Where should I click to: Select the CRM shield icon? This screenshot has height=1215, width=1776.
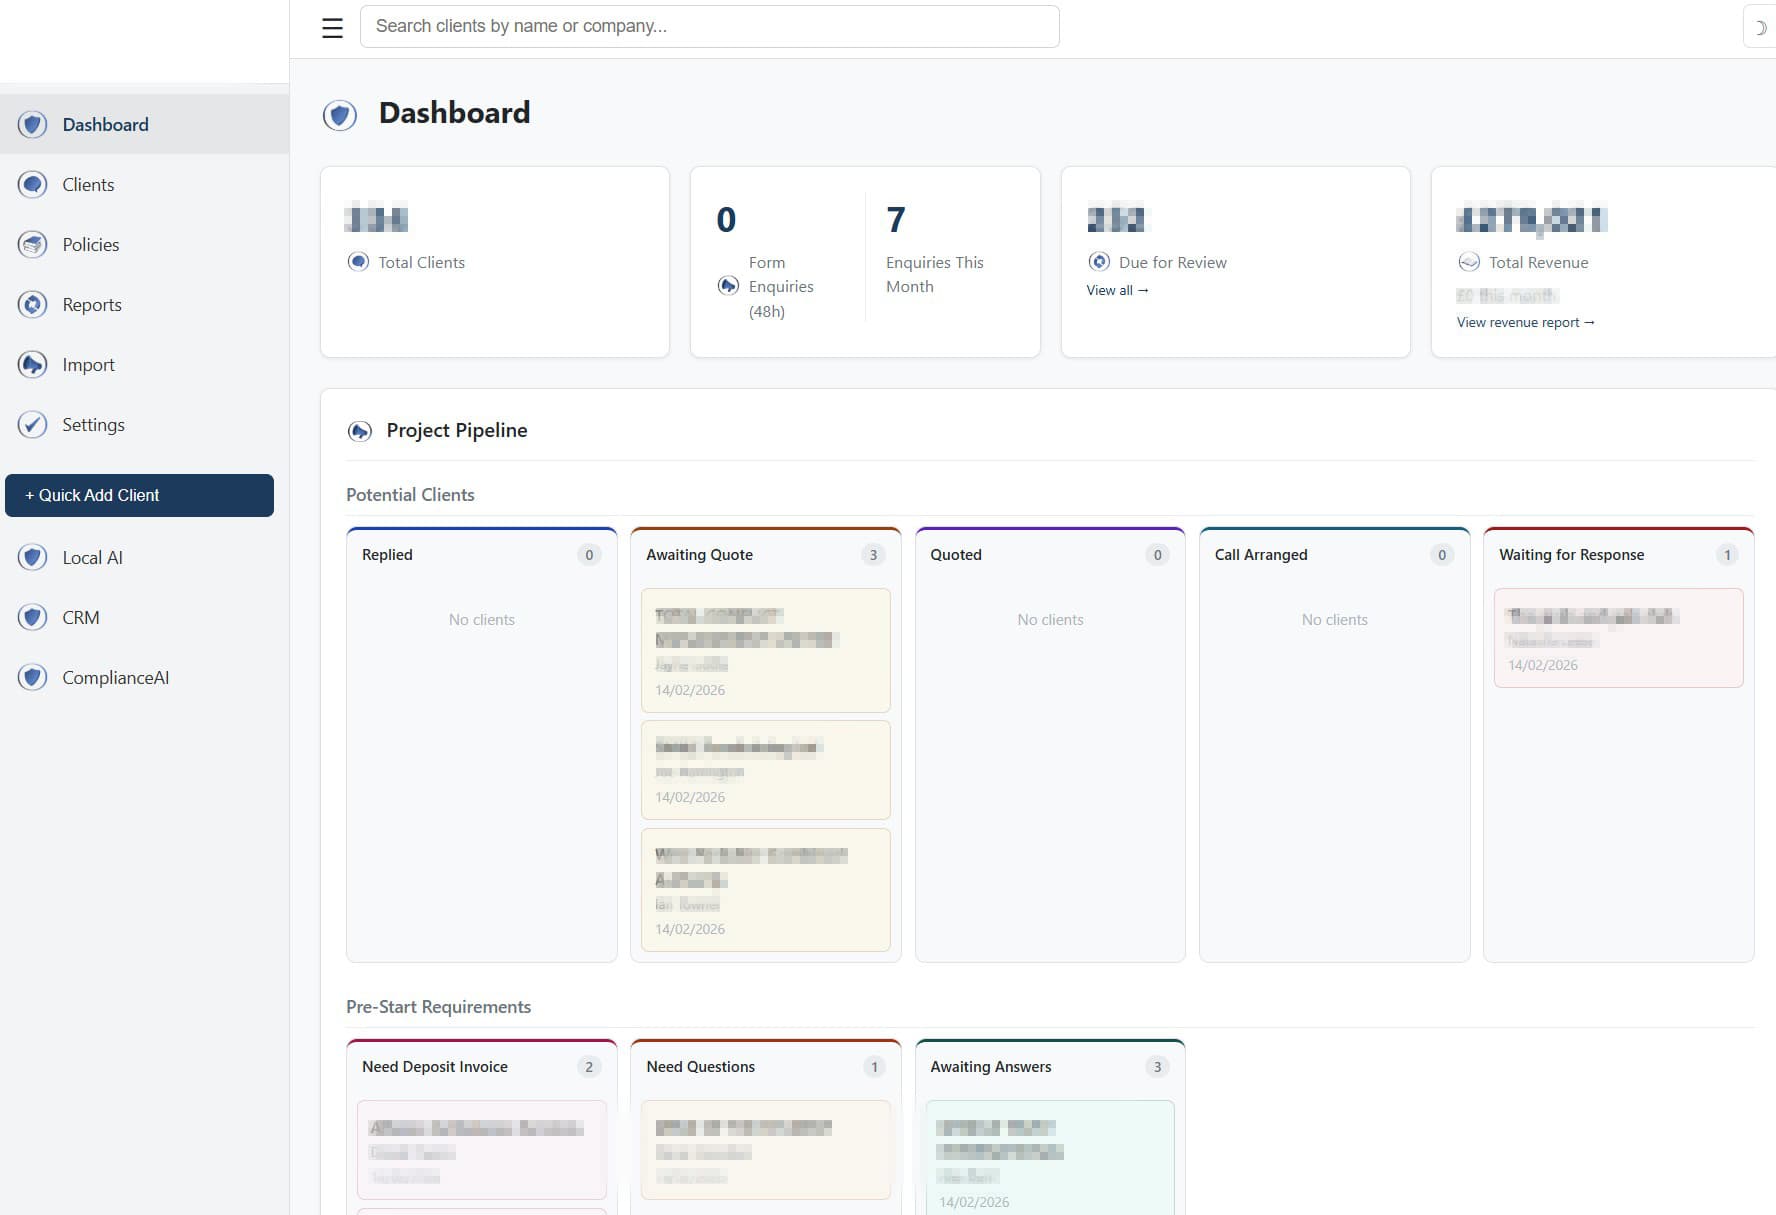click(x=33, y=617)
